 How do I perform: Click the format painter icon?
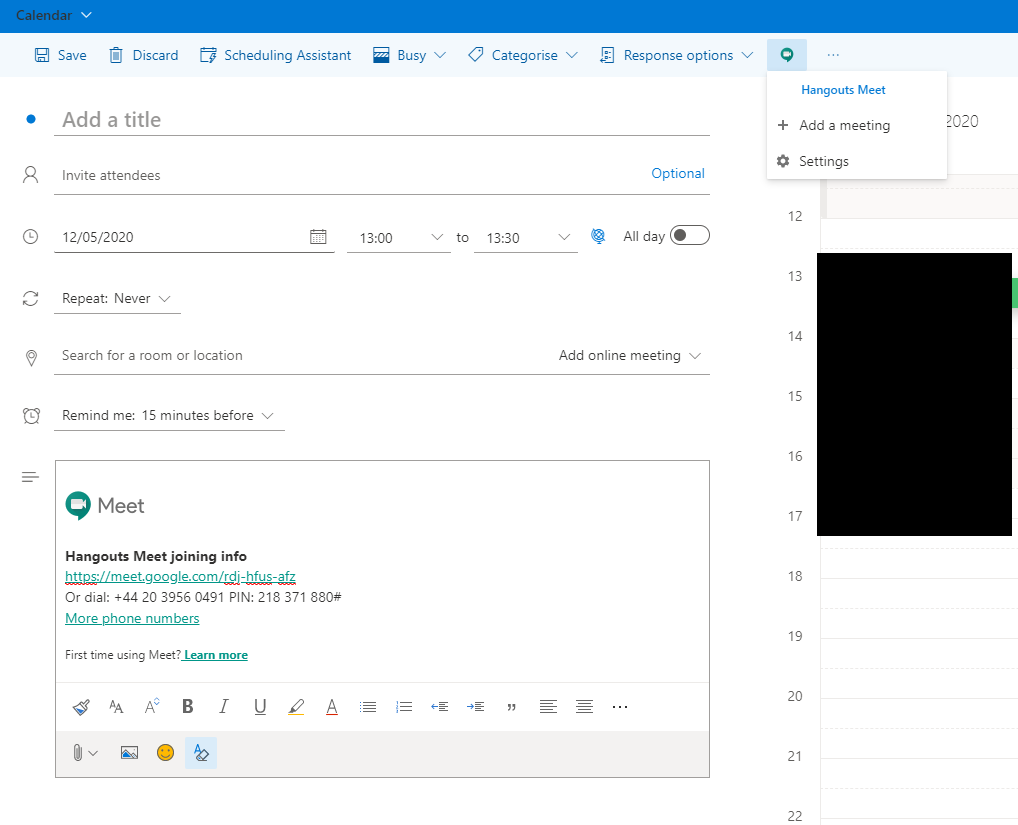click(x=81, y=707)
